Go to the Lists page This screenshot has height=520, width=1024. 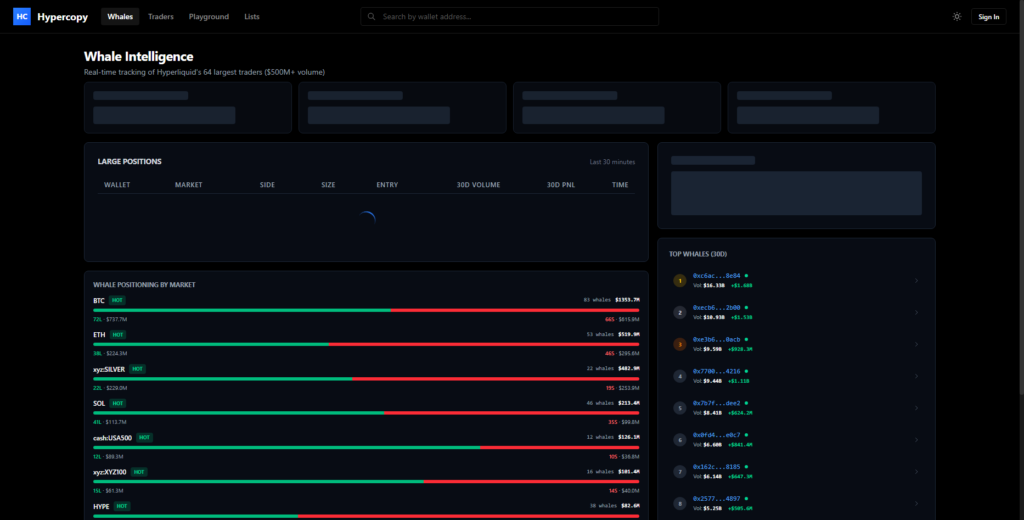coord(252,17)
